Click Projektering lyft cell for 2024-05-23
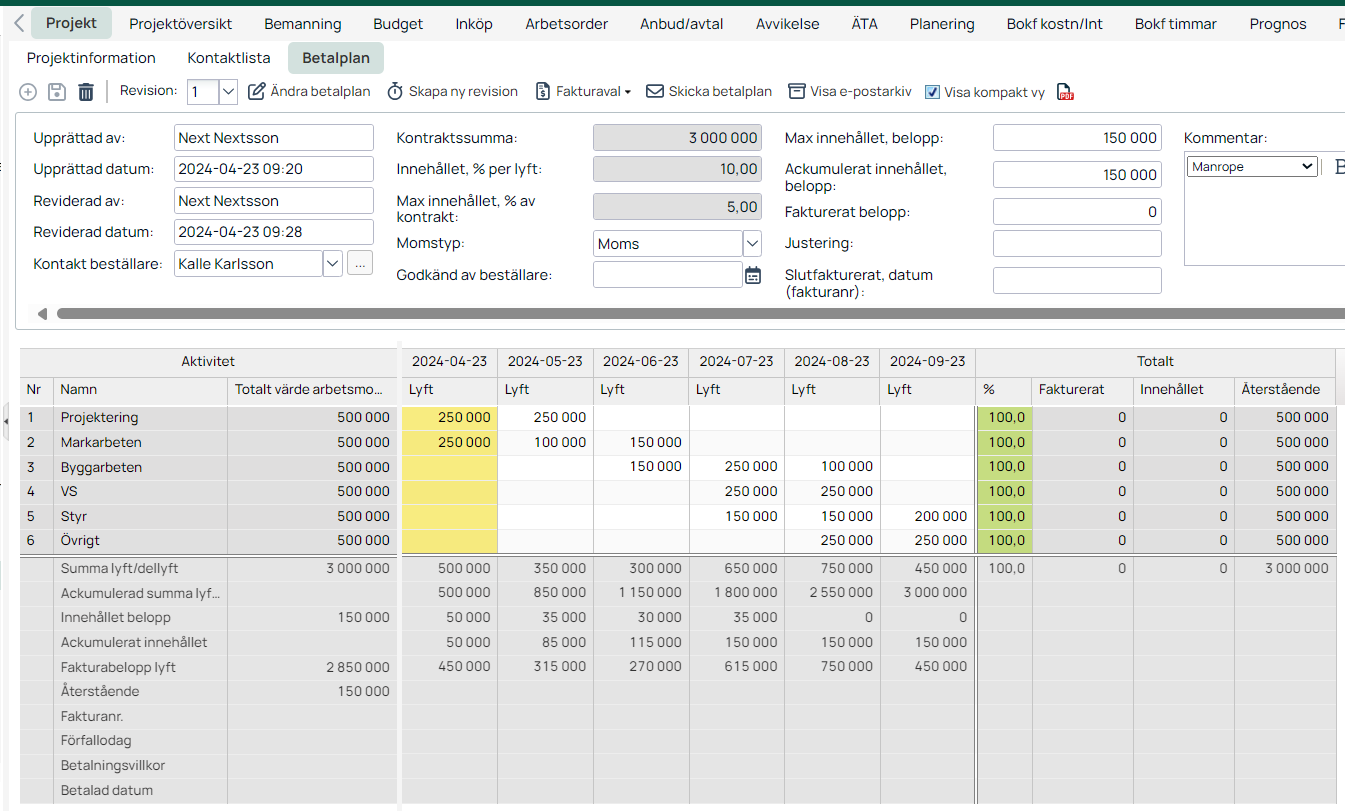 click(x=545, y=417)
